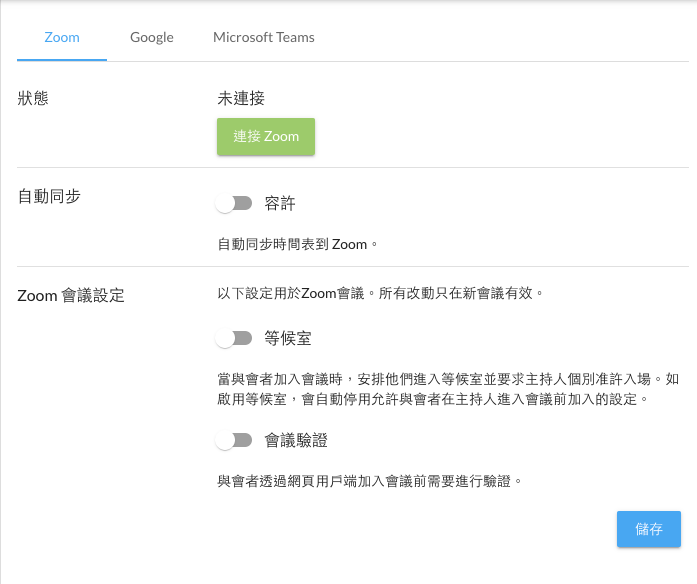Image resolution: width=697 pixels, height=584 pixels.
Task: Click the waiting room description starting 當與會者加入會議時
Action: [448, 389]
